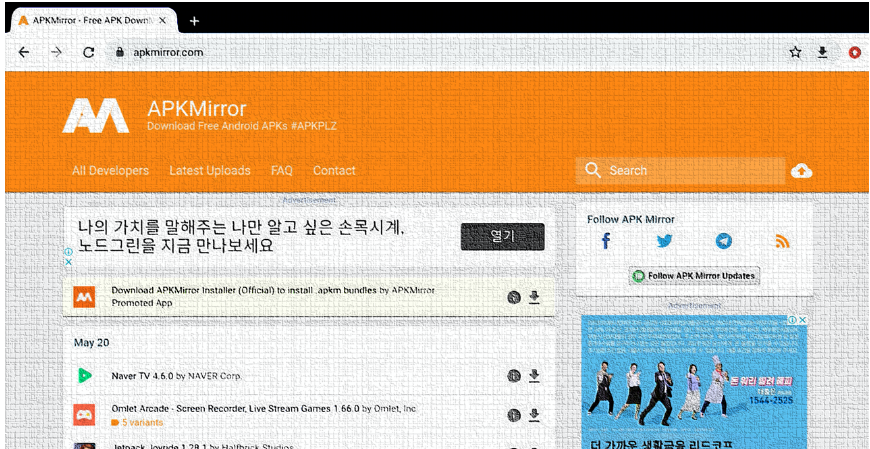Viewport: 870px width, 449px height.
Task: Close the right sidebar ad with X
Action: click(x=803, y=320)
